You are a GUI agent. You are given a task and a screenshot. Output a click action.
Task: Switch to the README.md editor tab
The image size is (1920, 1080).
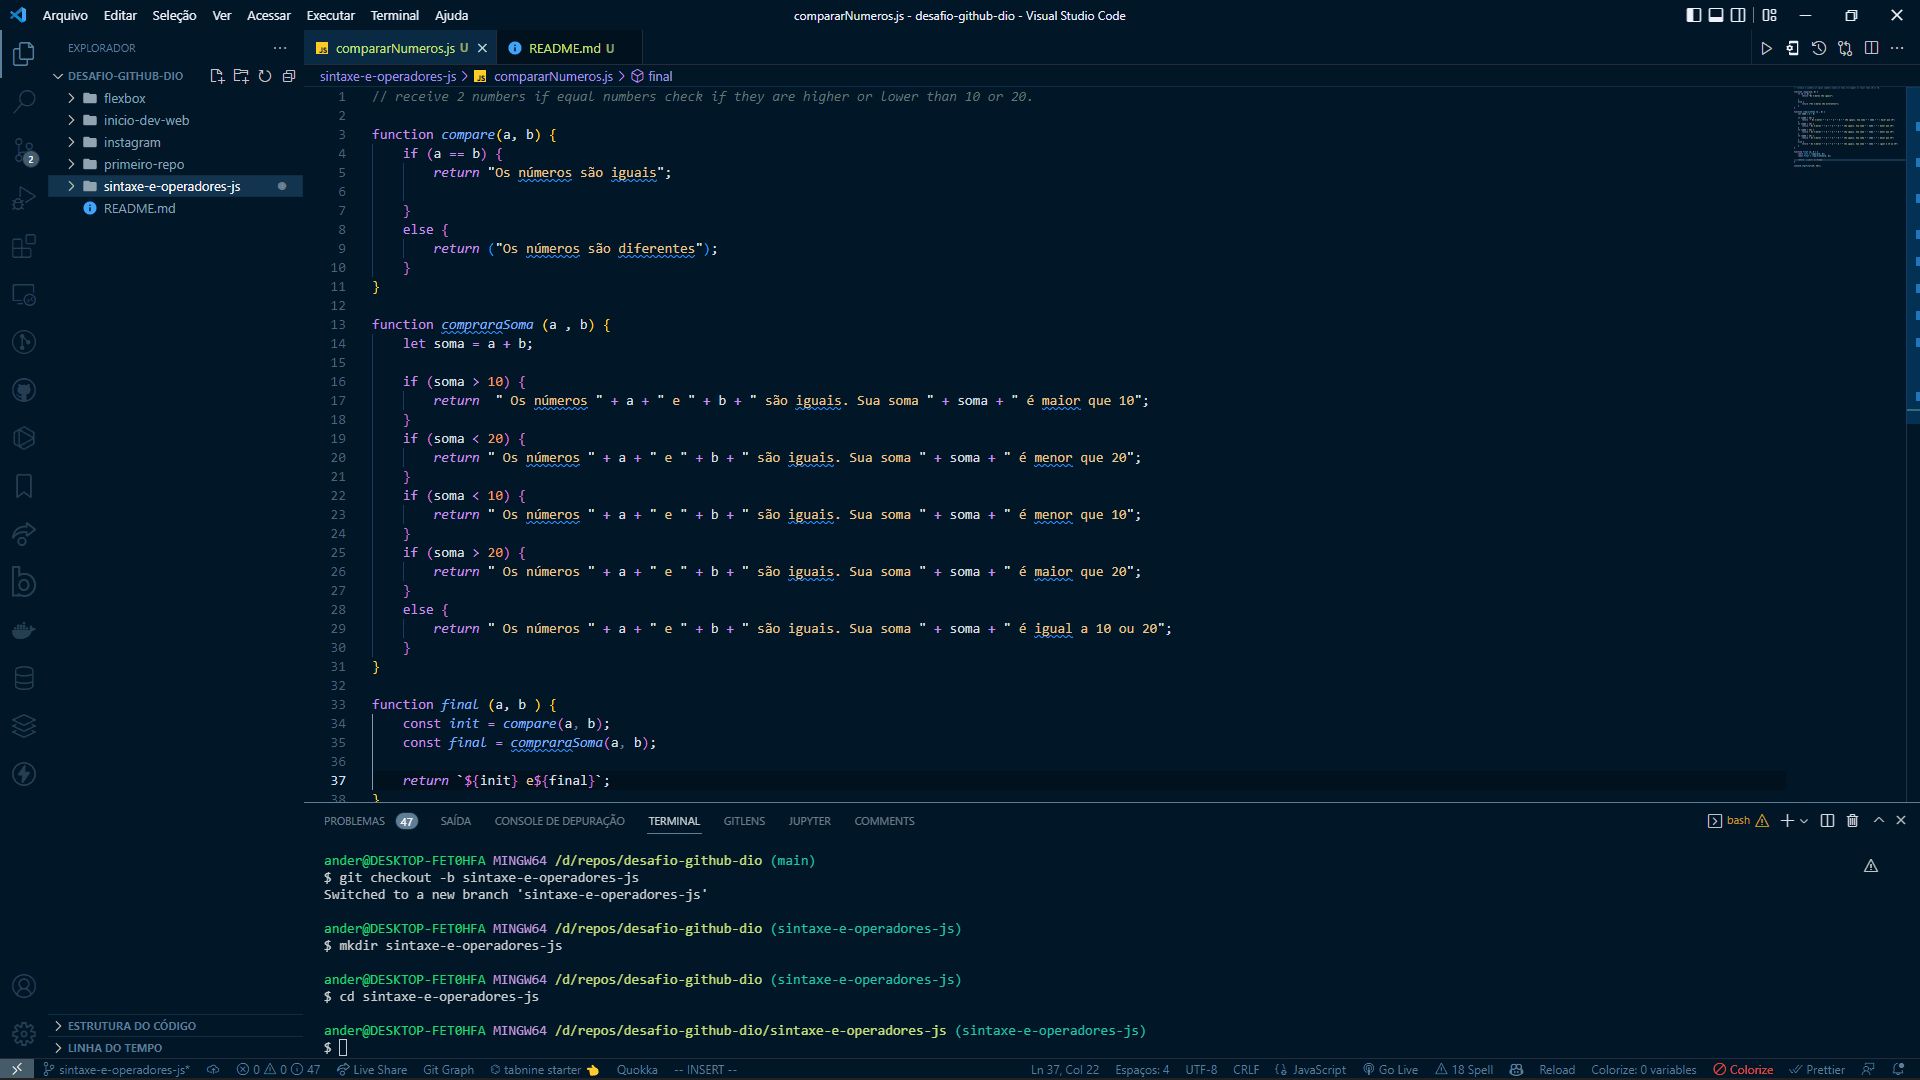tap(565, 48)
